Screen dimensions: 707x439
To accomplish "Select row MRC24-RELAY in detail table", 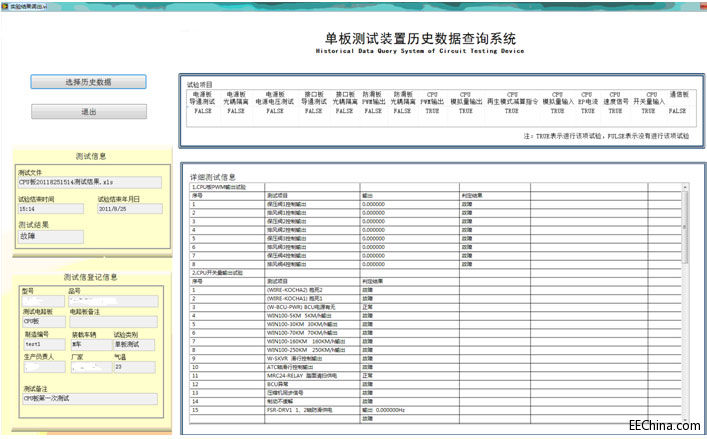I will [x=436, y=375].
